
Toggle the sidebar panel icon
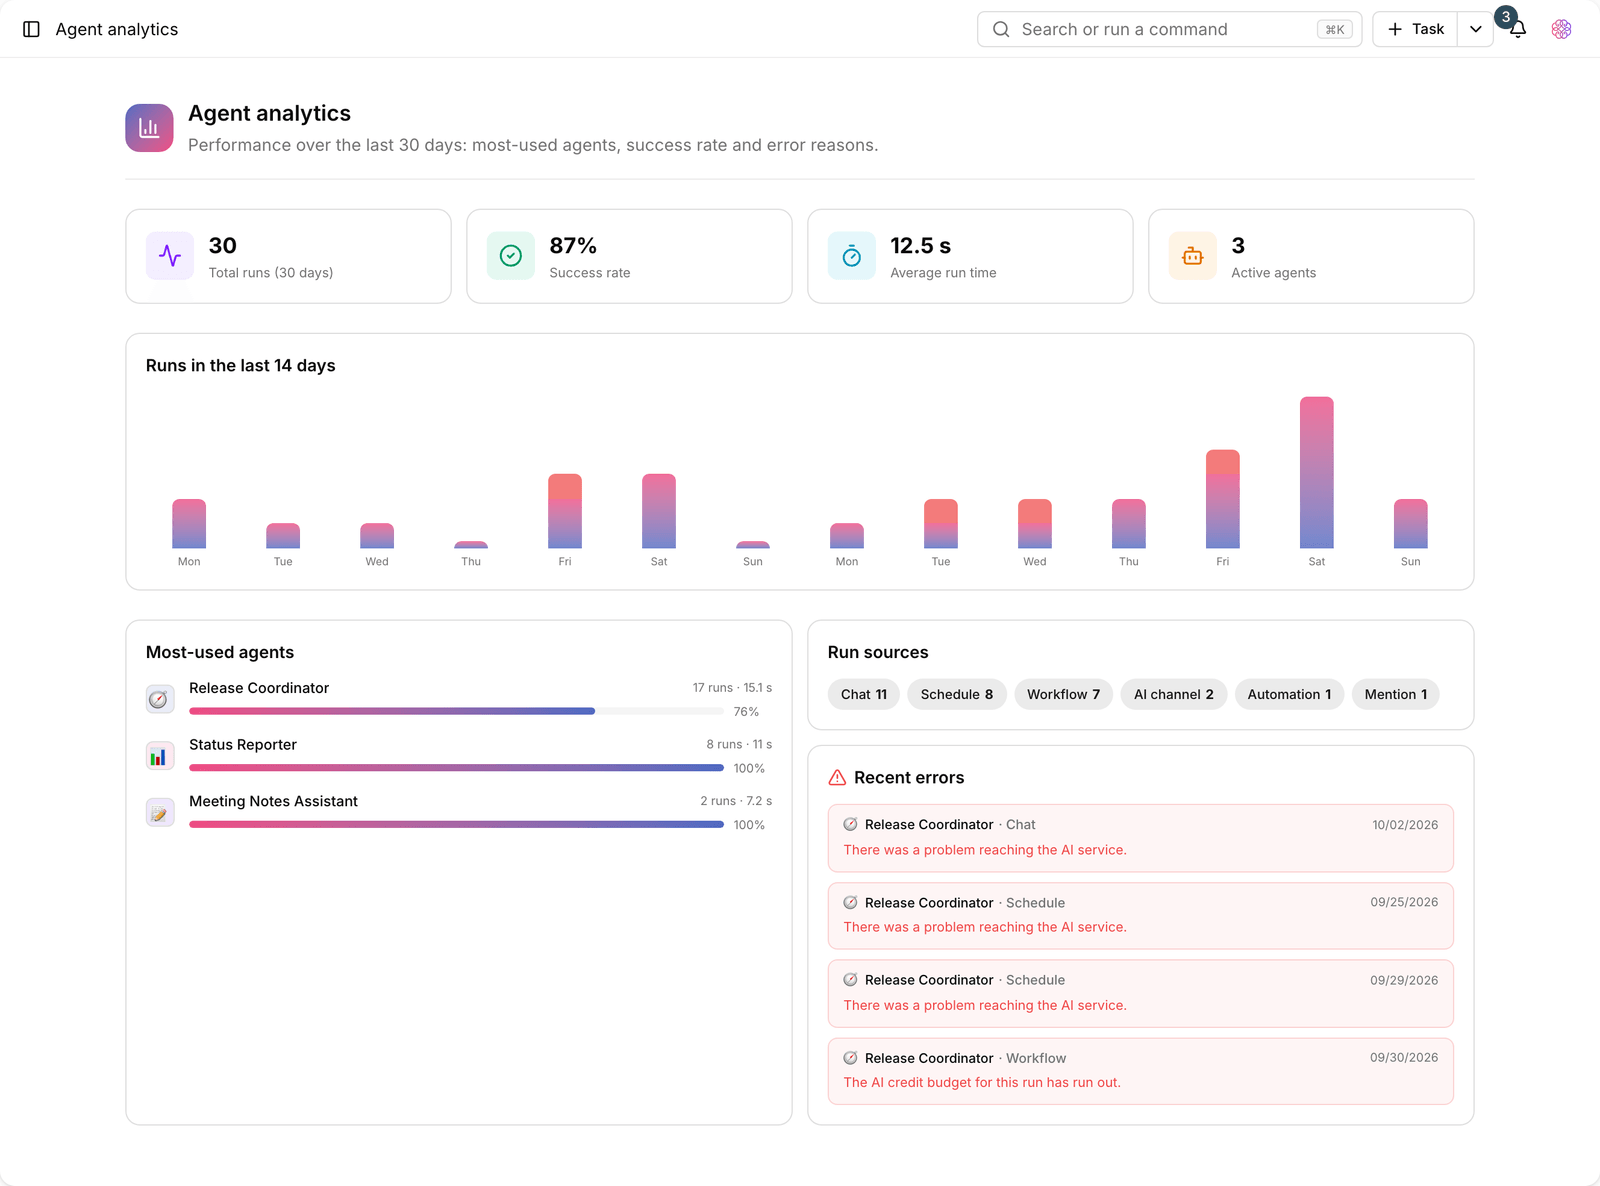(31, 29)
